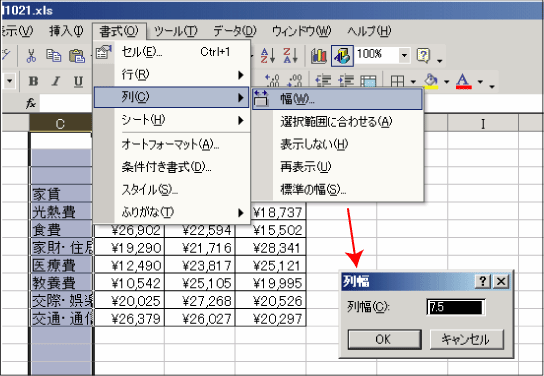The image size is (544, 376).
Task: Expand the font color dropdown arrow
Action: point(480,82)
